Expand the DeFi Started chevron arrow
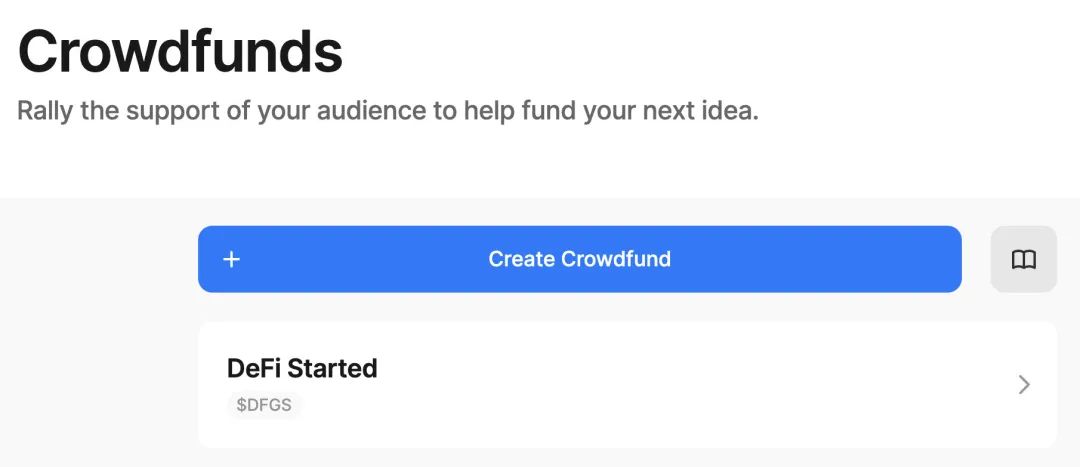The image size is (1080, 467). (1024, 384)
